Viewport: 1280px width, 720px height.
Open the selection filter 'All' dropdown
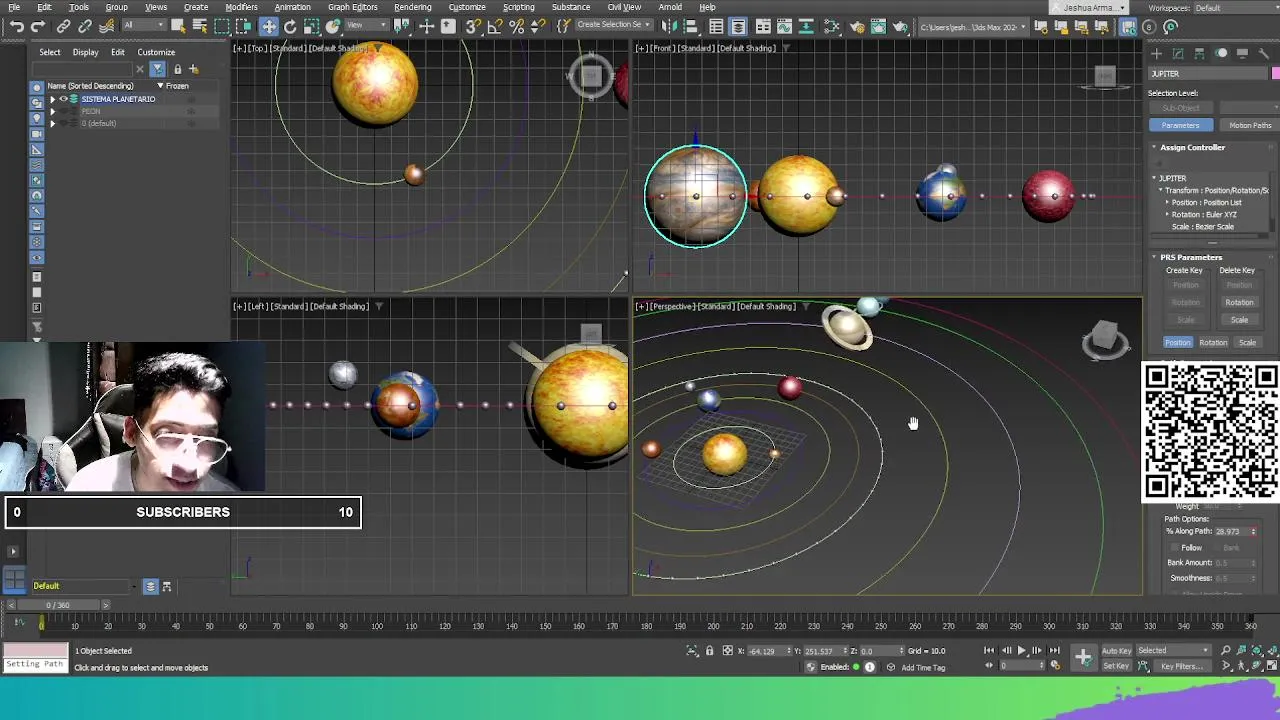(x=144, y=26)
